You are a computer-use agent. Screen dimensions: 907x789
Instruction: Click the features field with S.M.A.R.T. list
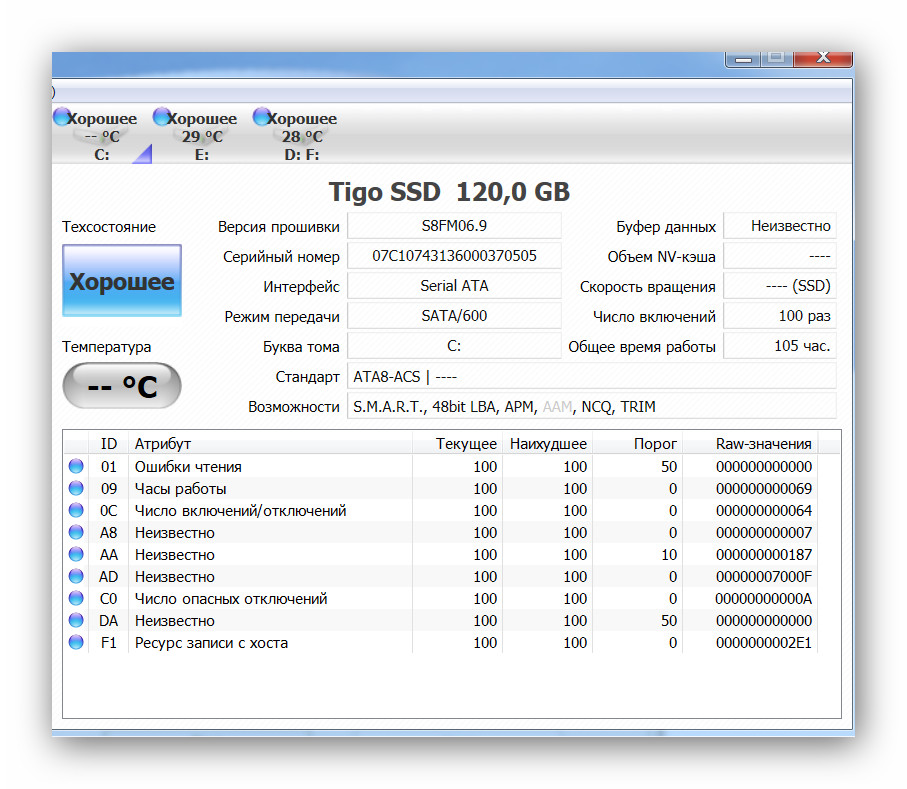[592, 407]
